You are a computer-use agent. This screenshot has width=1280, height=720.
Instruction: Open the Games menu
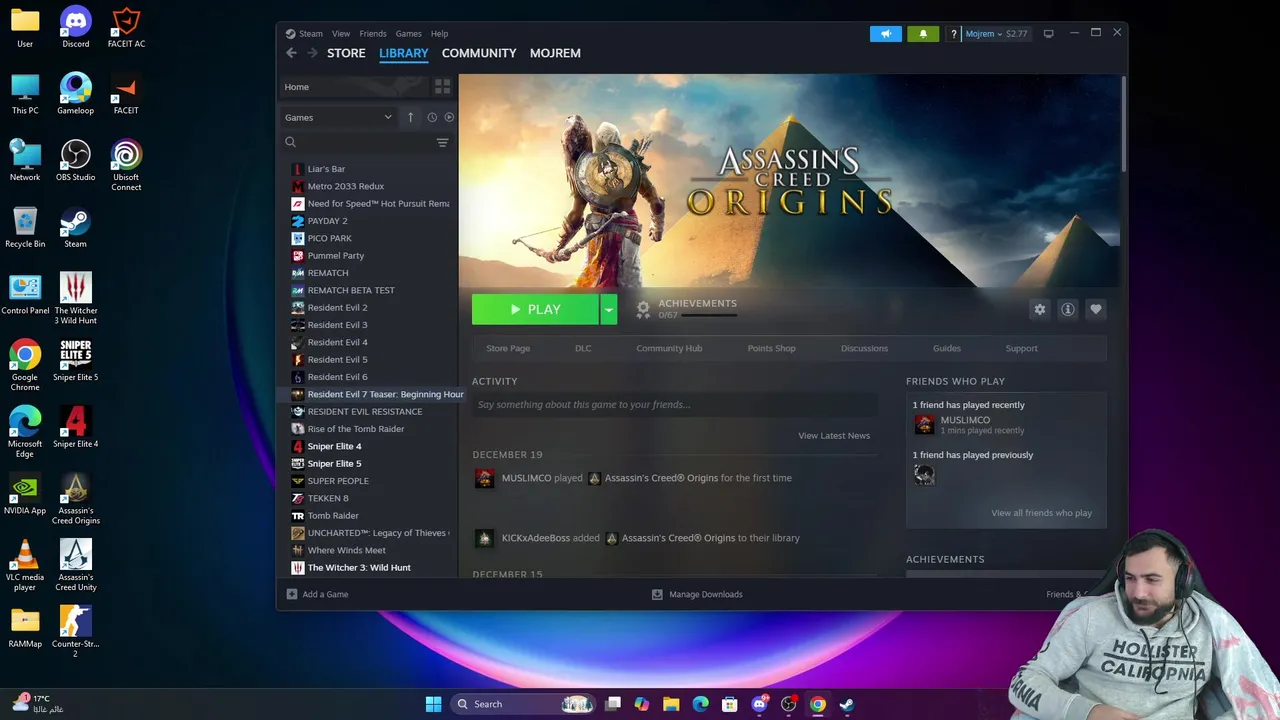[408, 34]
